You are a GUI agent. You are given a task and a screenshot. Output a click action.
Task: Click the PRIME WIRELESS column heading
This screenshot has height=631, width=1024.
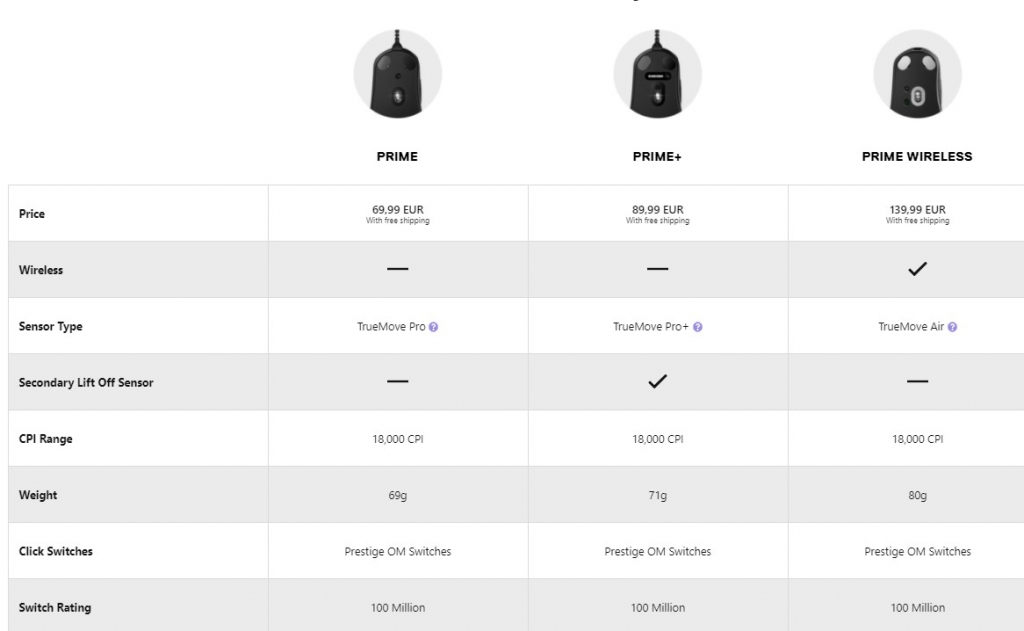[917, 157]
